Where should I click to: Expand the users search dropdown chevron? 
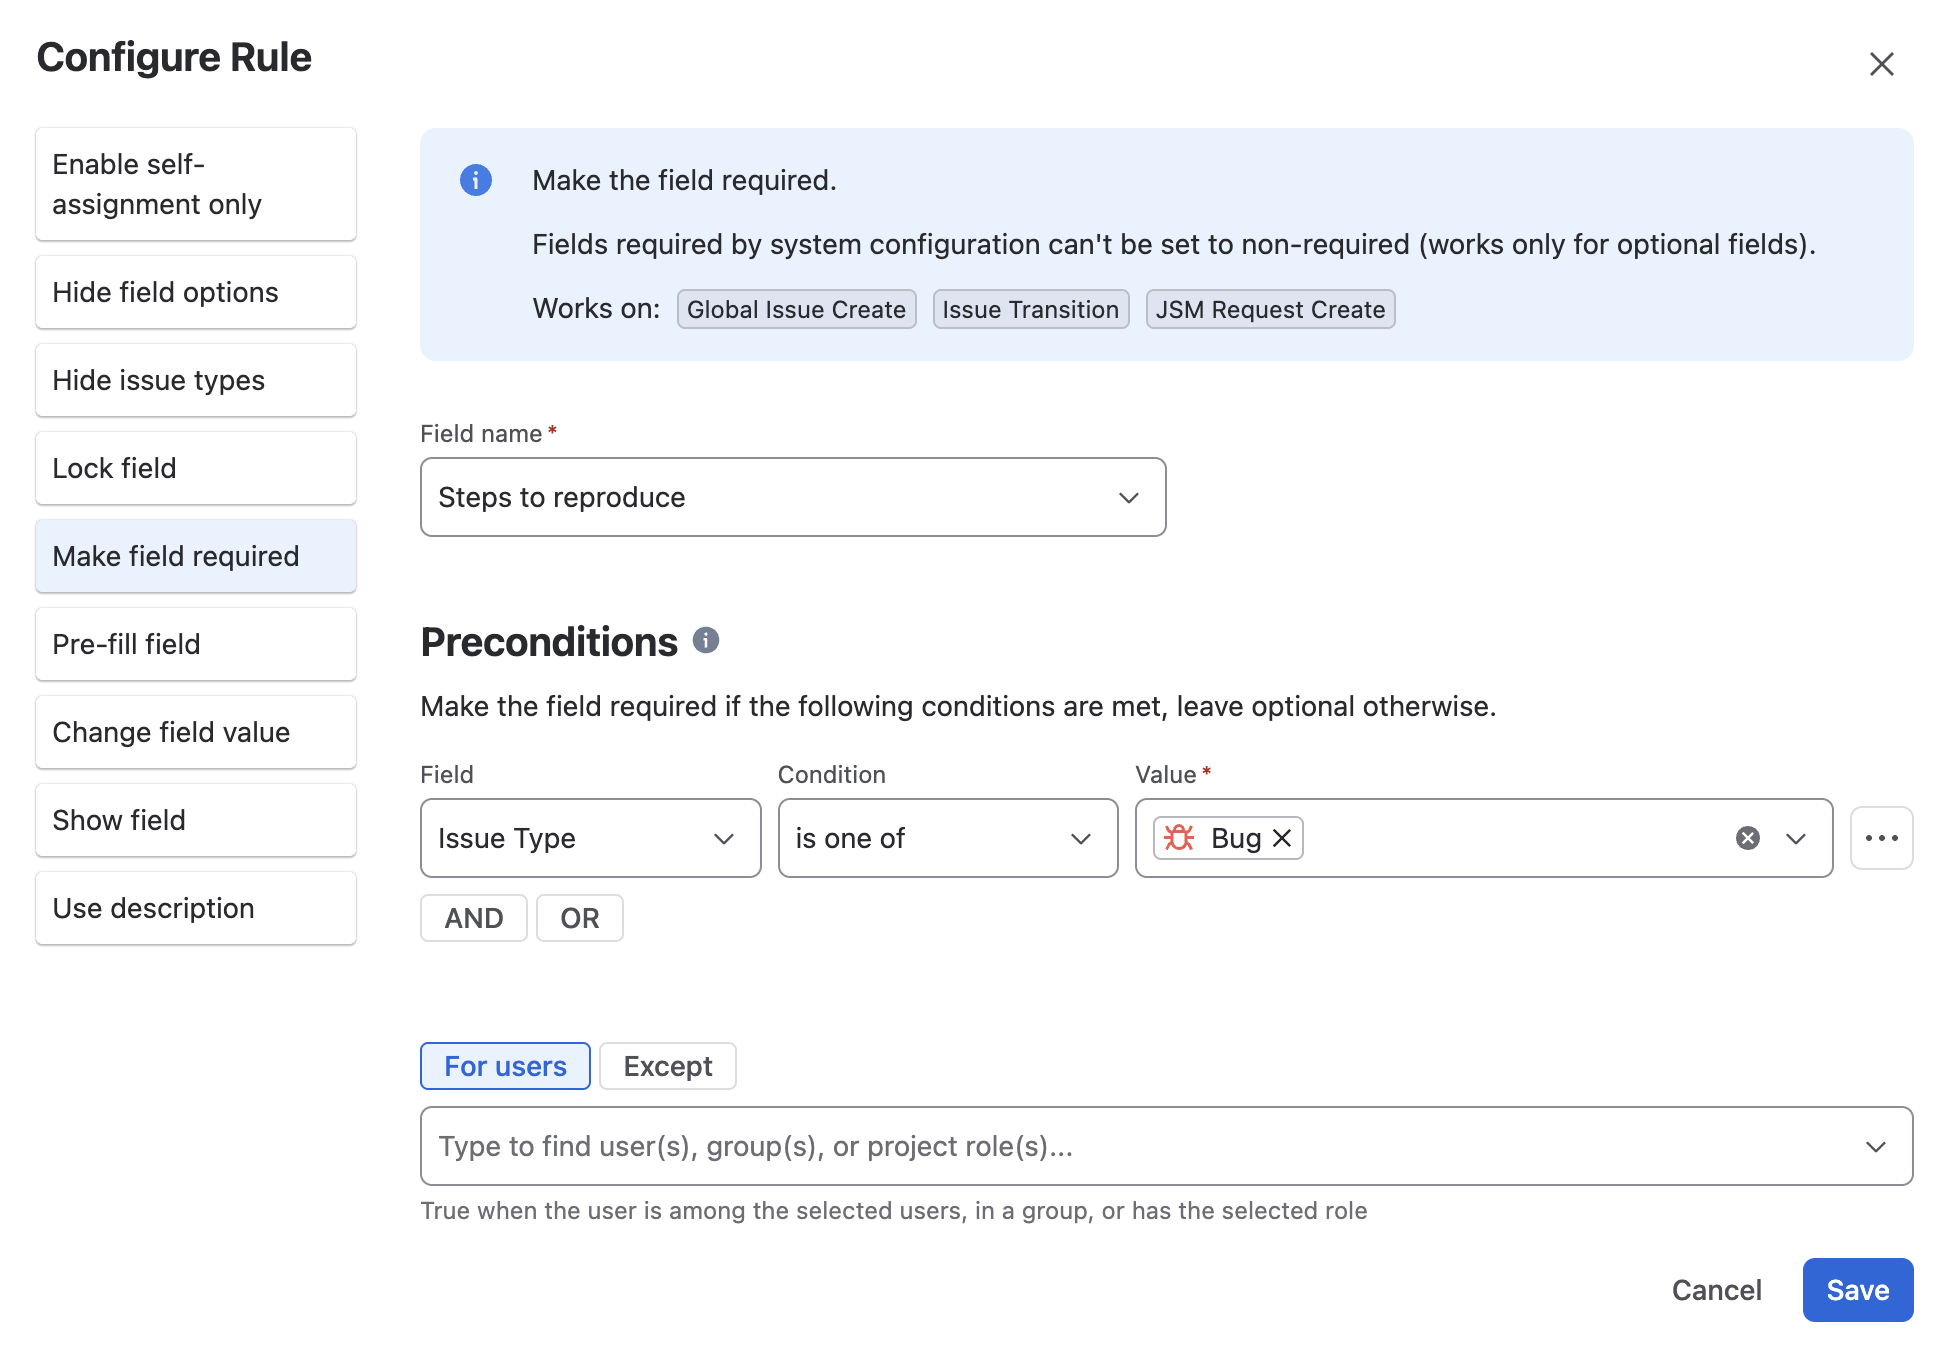(x=1876, y=1146)
